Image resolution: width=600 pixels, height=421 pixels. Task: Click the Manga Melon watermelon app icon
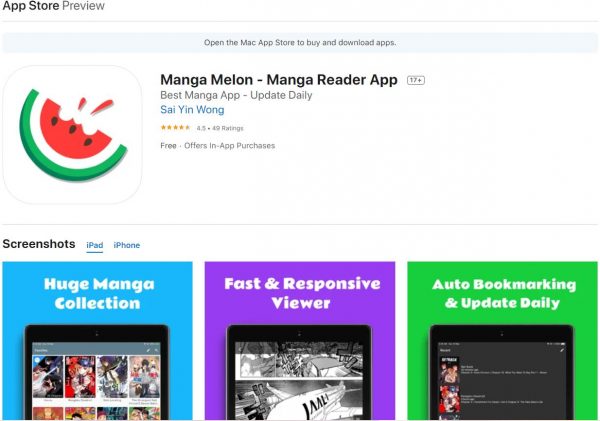coord(72,134)
